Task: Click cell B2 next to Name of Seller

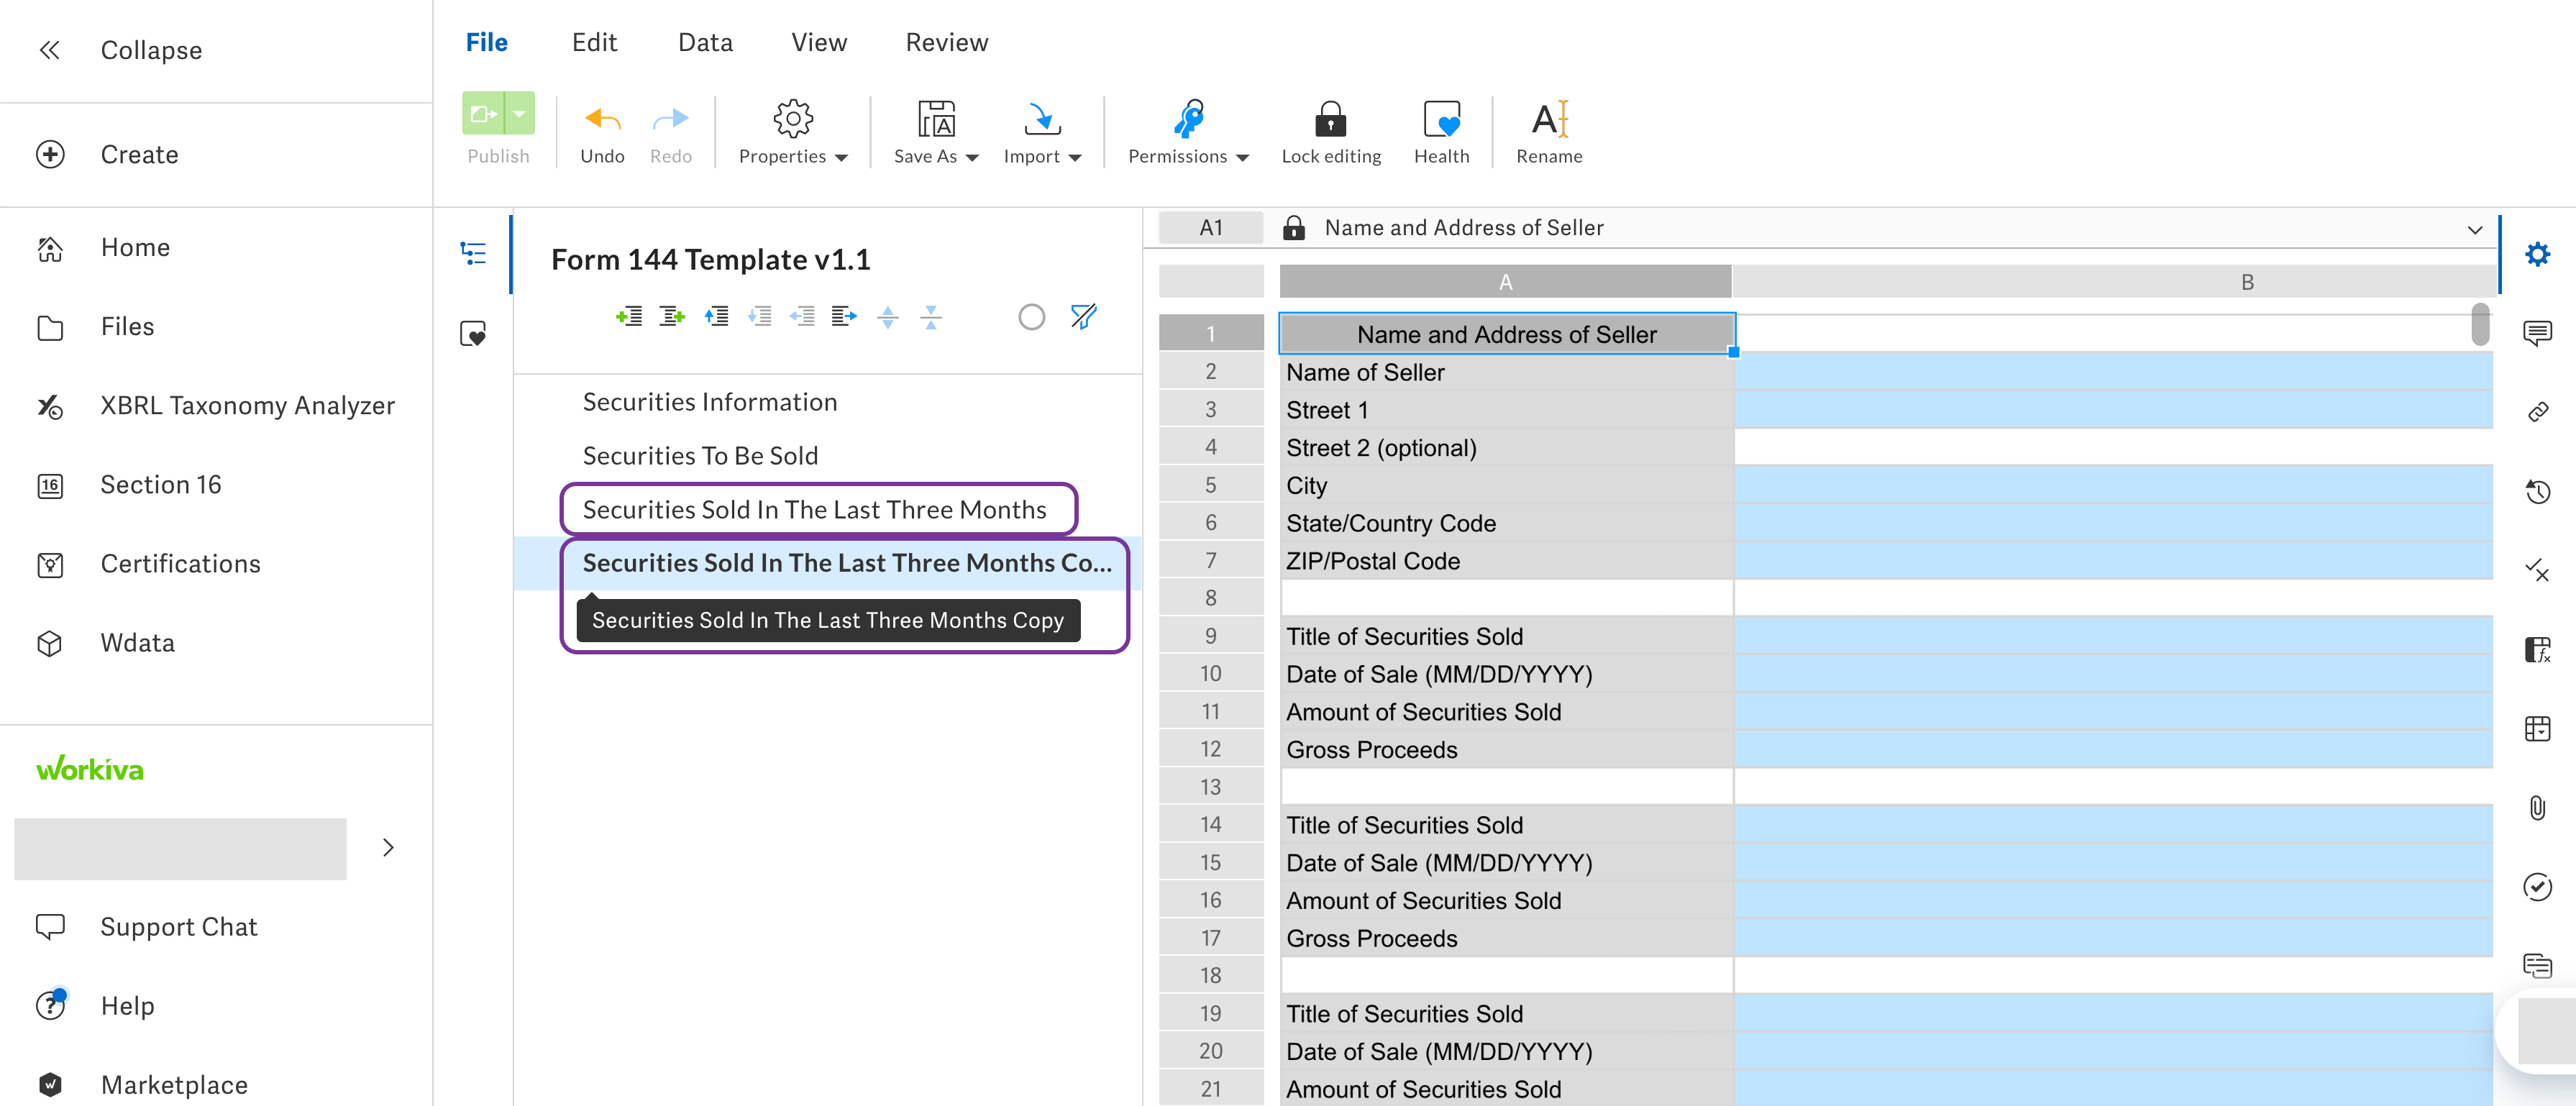Action: tap(2112, 372)
